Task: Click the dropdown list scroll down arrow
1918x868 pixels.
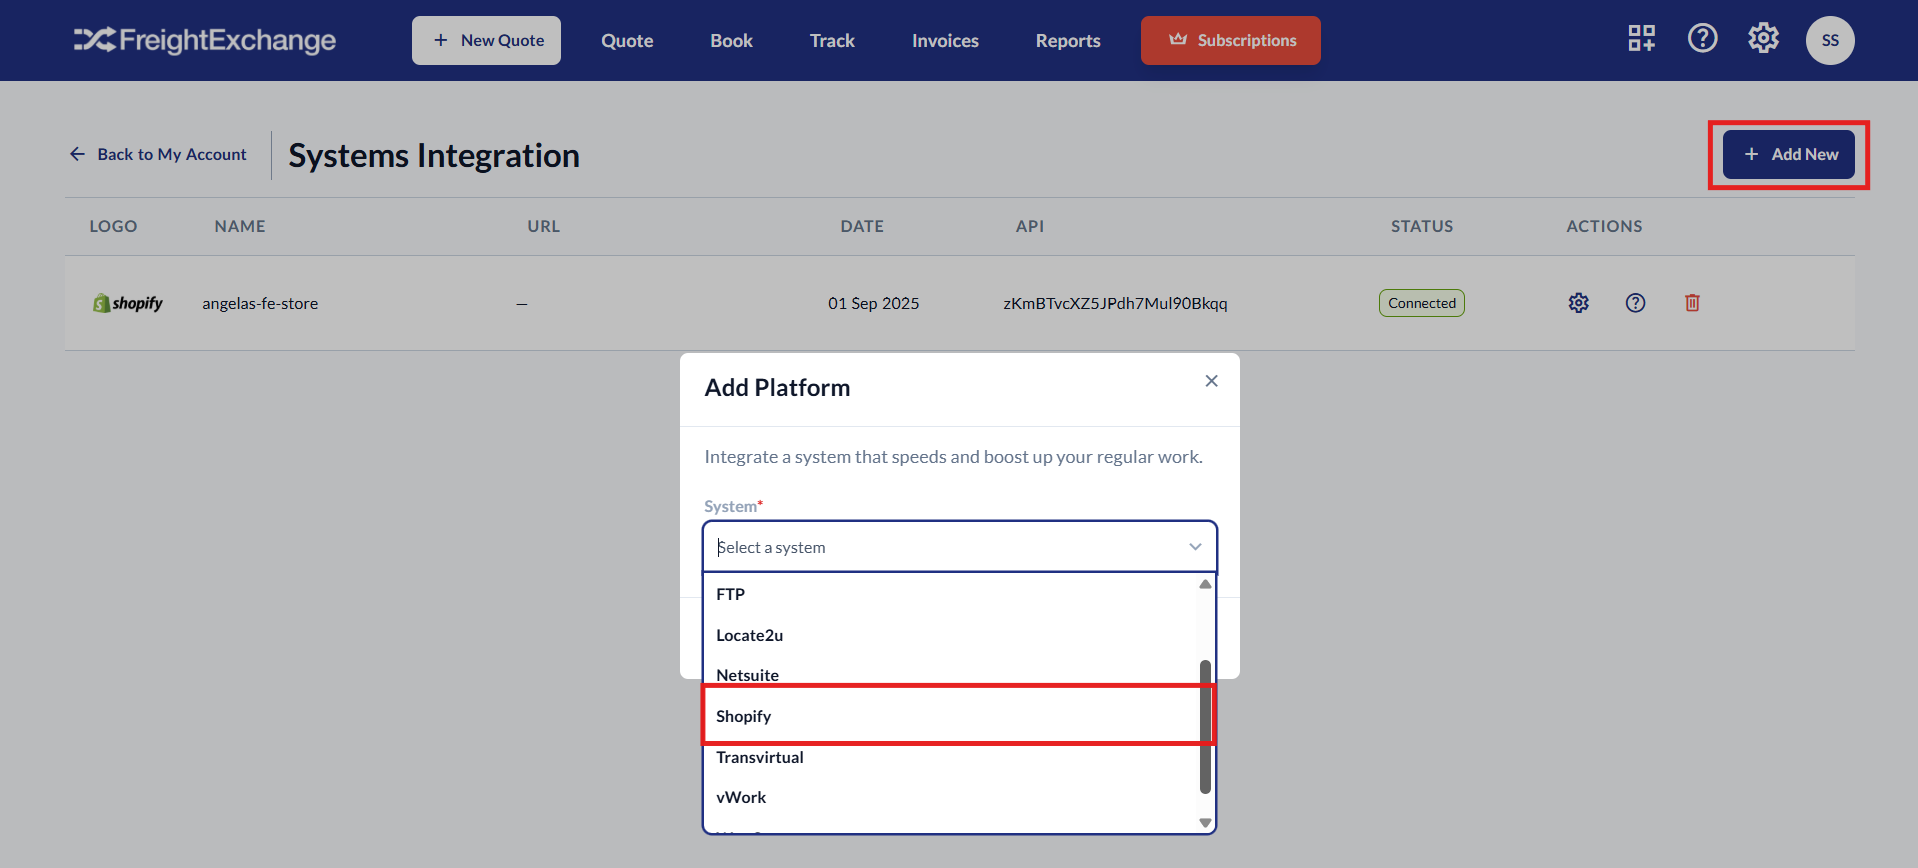Action: pos(1205,823)
